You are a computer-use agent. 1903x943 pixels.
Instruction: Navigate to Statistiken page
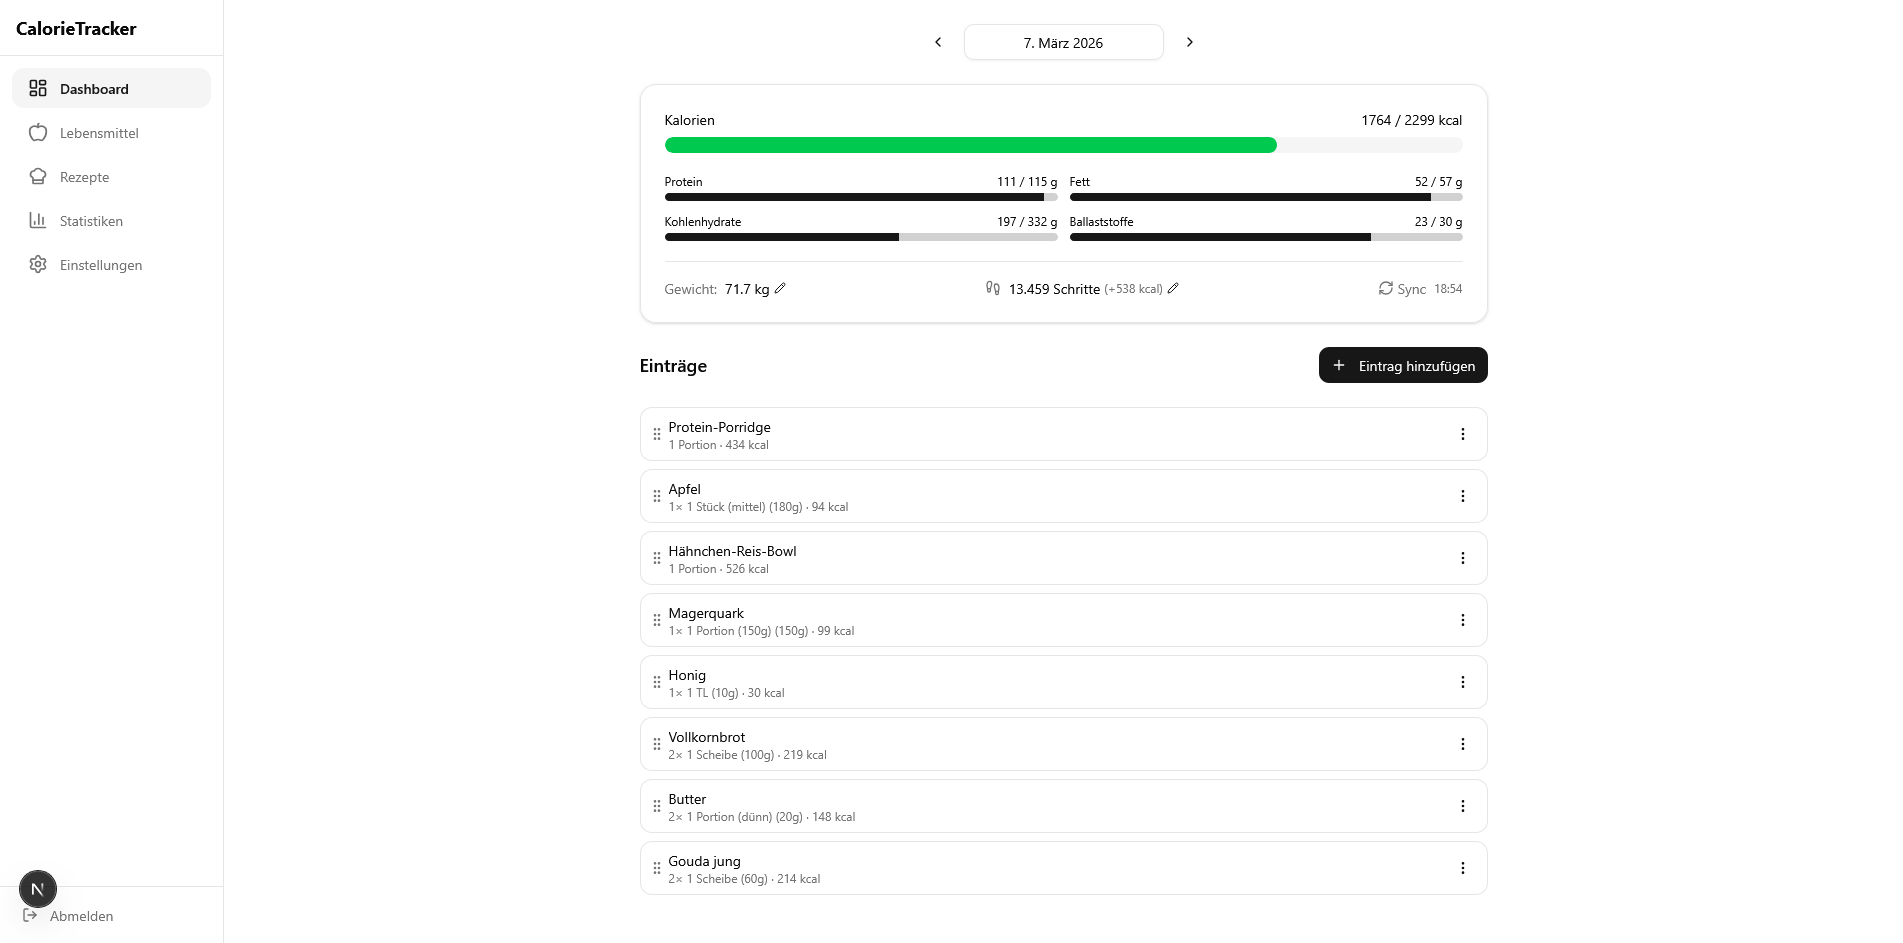91,221
